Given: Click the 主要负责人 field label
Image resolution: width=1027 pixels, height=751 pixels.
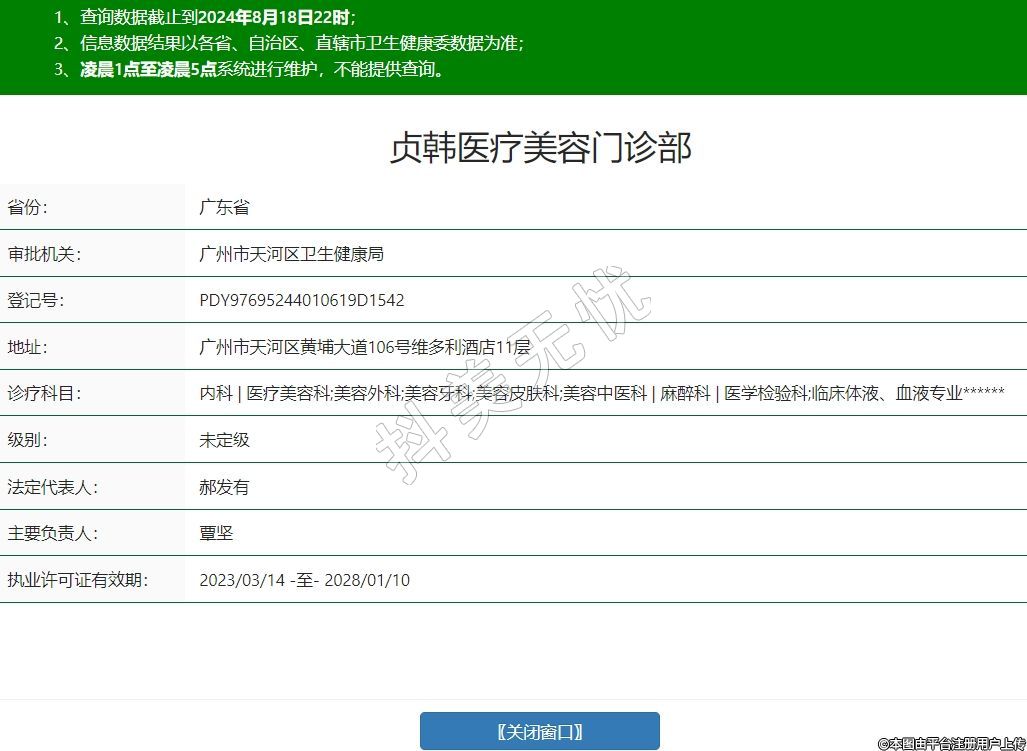Looking at the screenshot, I should tap(52, 533).
